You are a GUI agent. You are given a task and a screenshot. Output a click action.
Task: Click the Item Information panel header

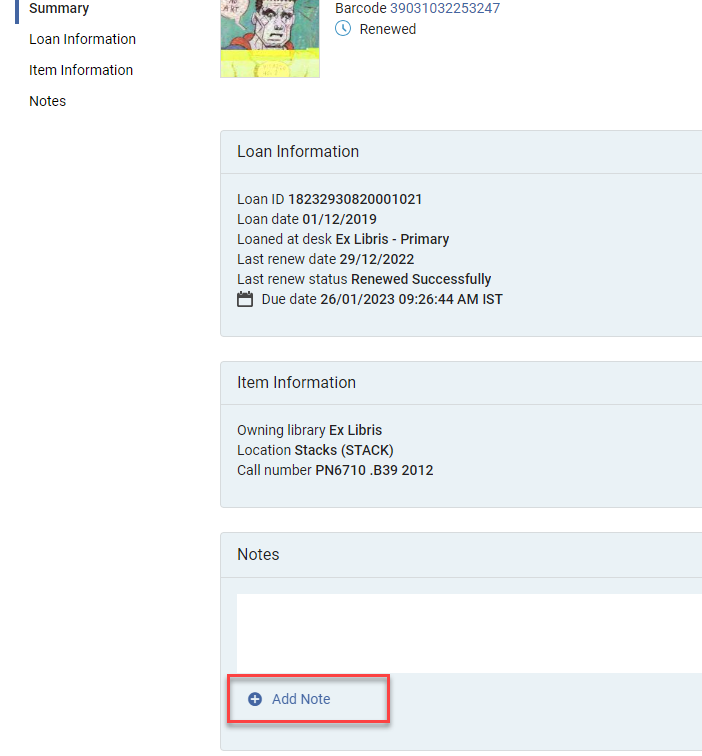coord(296,383)
